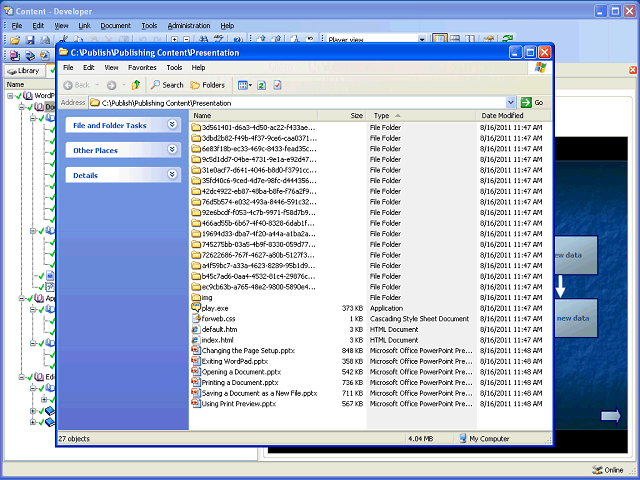Click the third icon in Developer second toolbar row
Screen dimensions: 640x480
[x=44, y=55]
